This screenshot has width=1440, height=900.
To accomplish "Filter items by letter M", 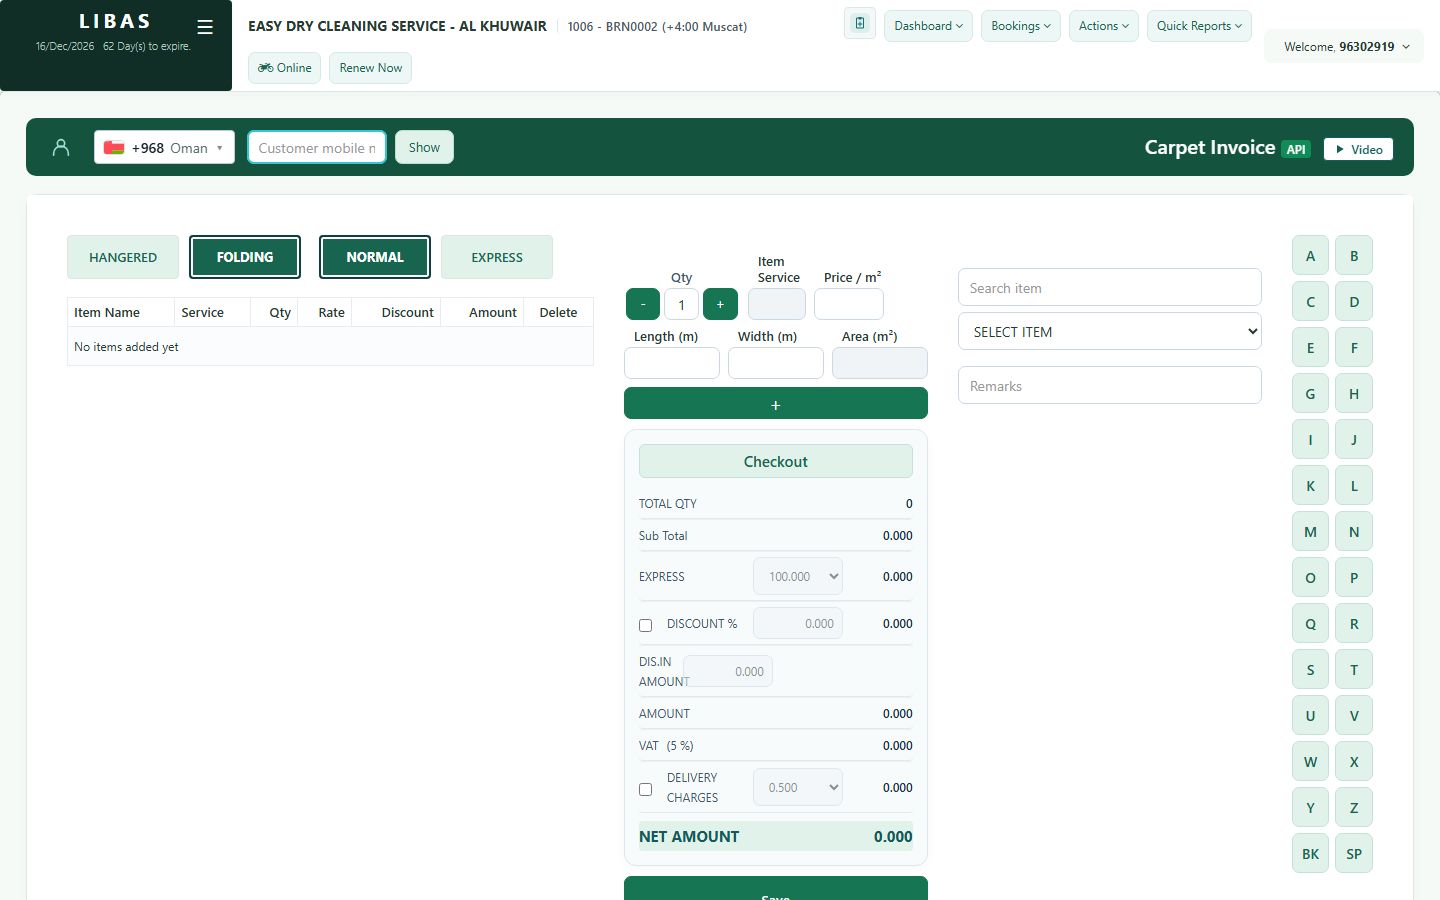I will (x=1310, y=532).
